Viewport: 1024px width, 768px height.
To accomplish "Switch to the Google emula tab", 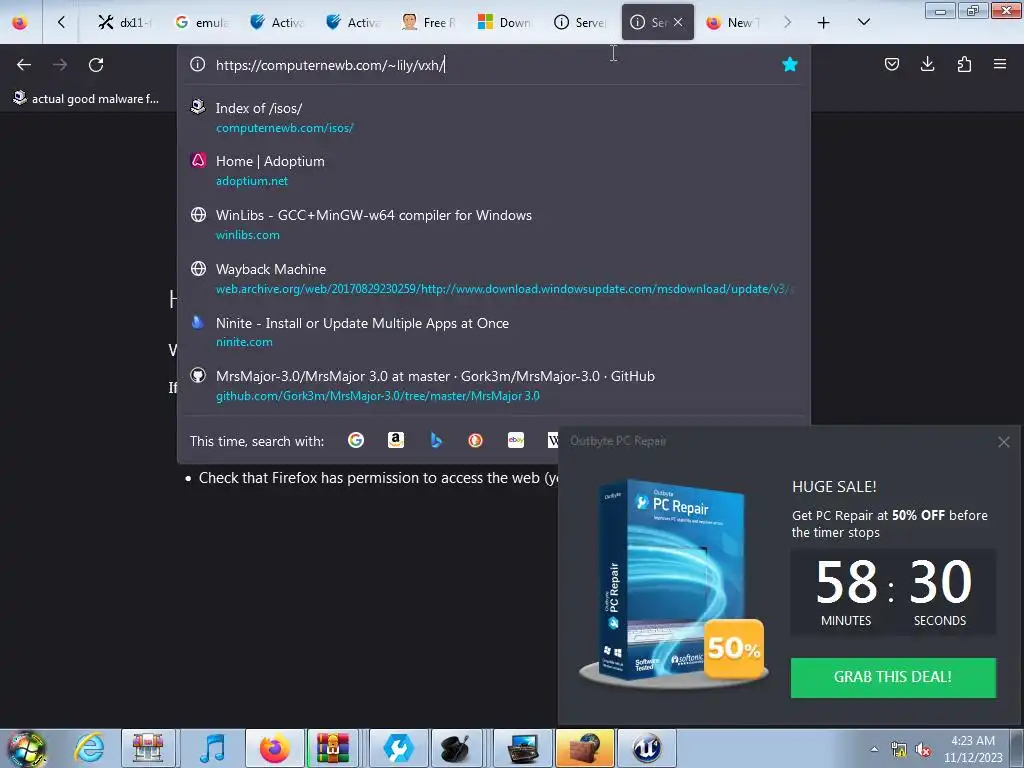I will [202, 22].
